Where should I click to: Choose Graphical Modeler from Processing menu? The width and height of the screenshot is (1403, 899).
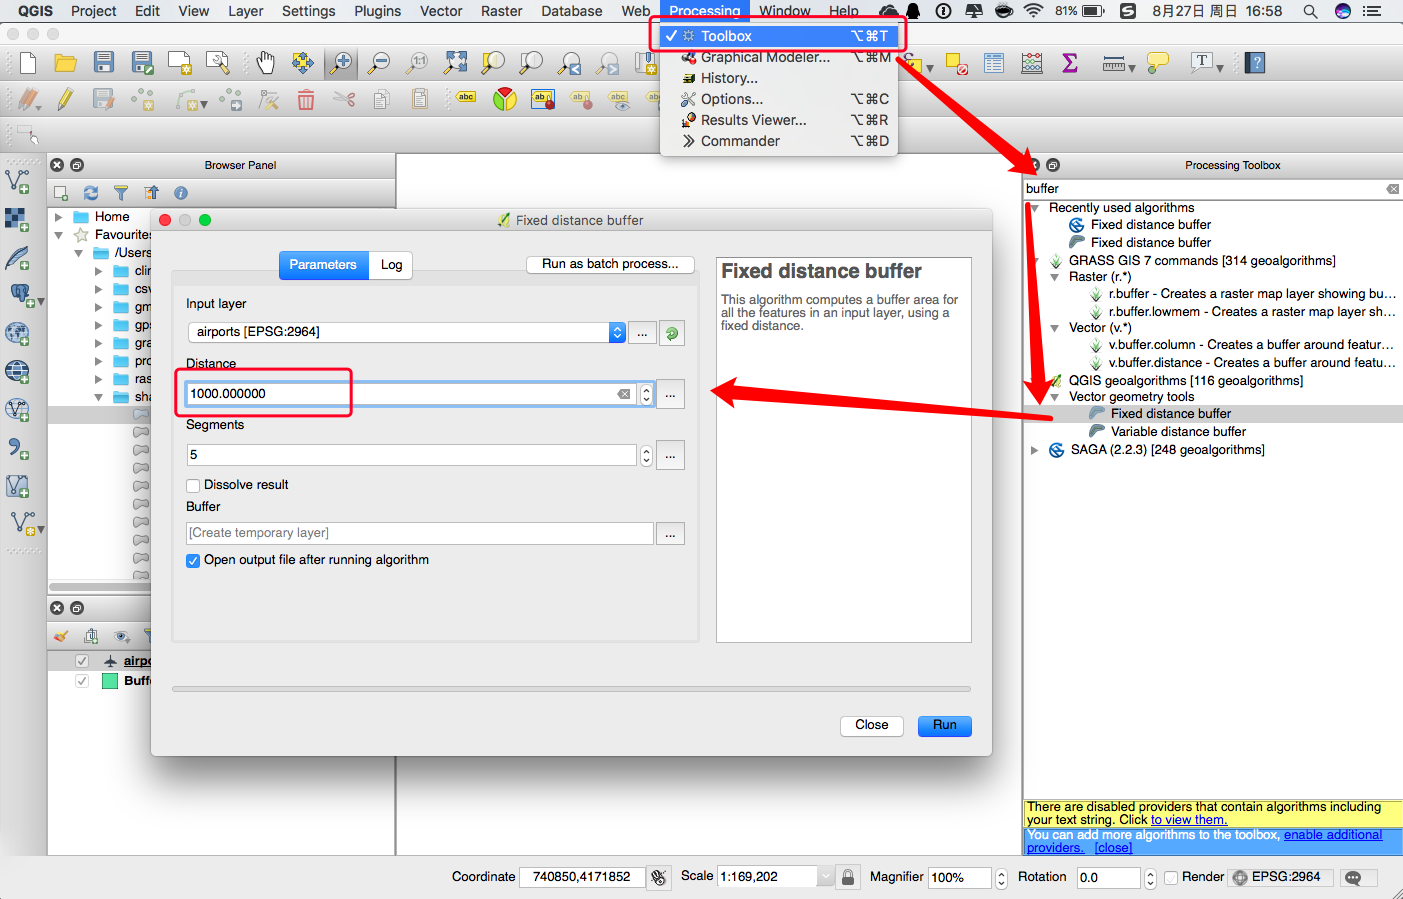[779, 57]
